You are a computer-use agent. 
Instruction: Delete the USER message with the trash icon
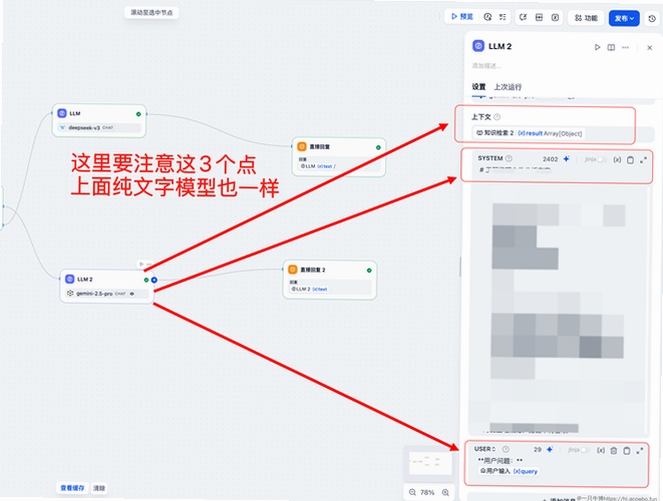tap(614, 451)
